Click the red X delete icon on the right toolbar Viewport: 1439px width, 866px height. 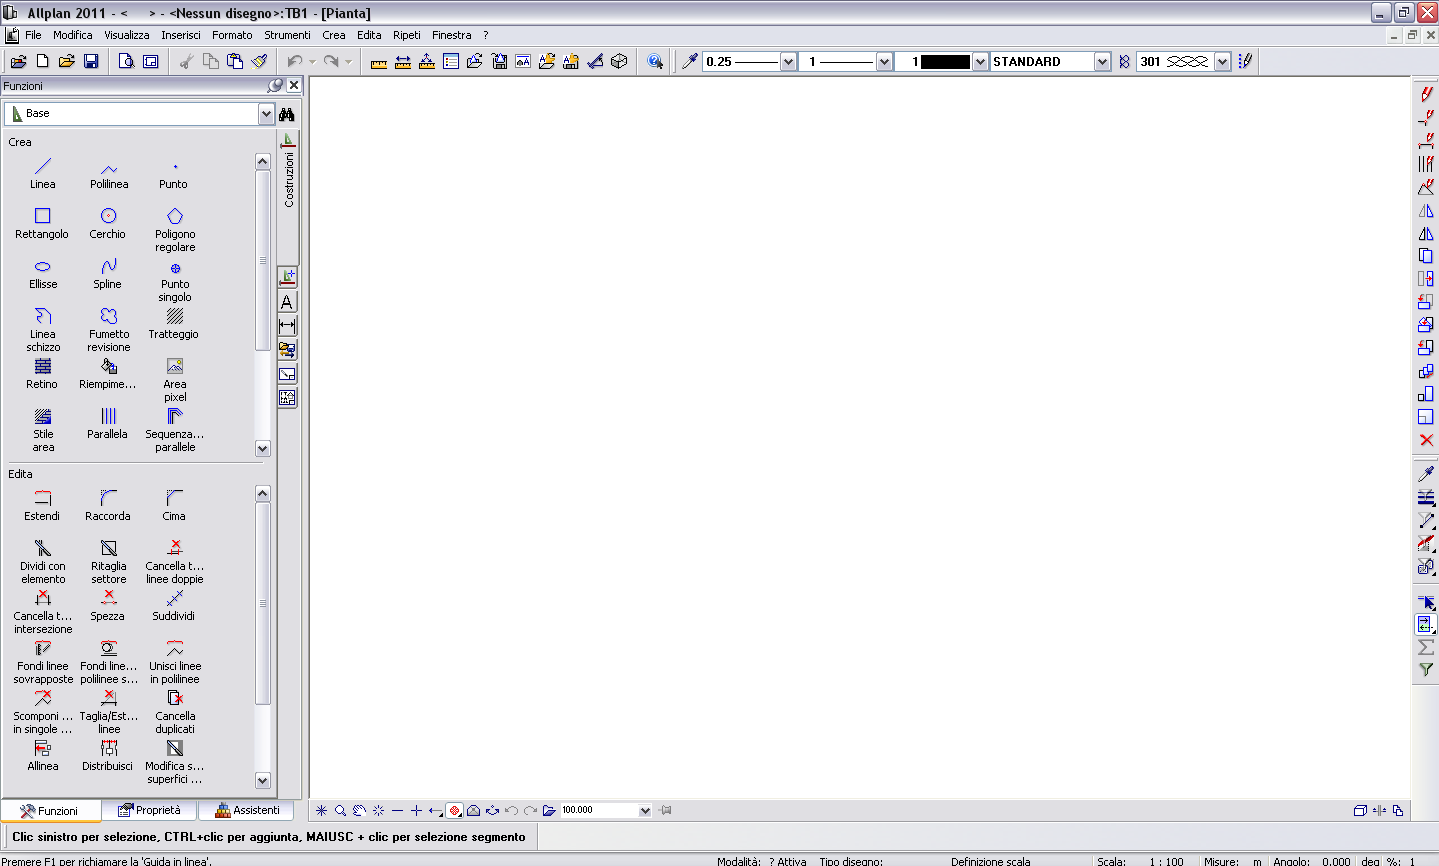(x=1426, y=440)
